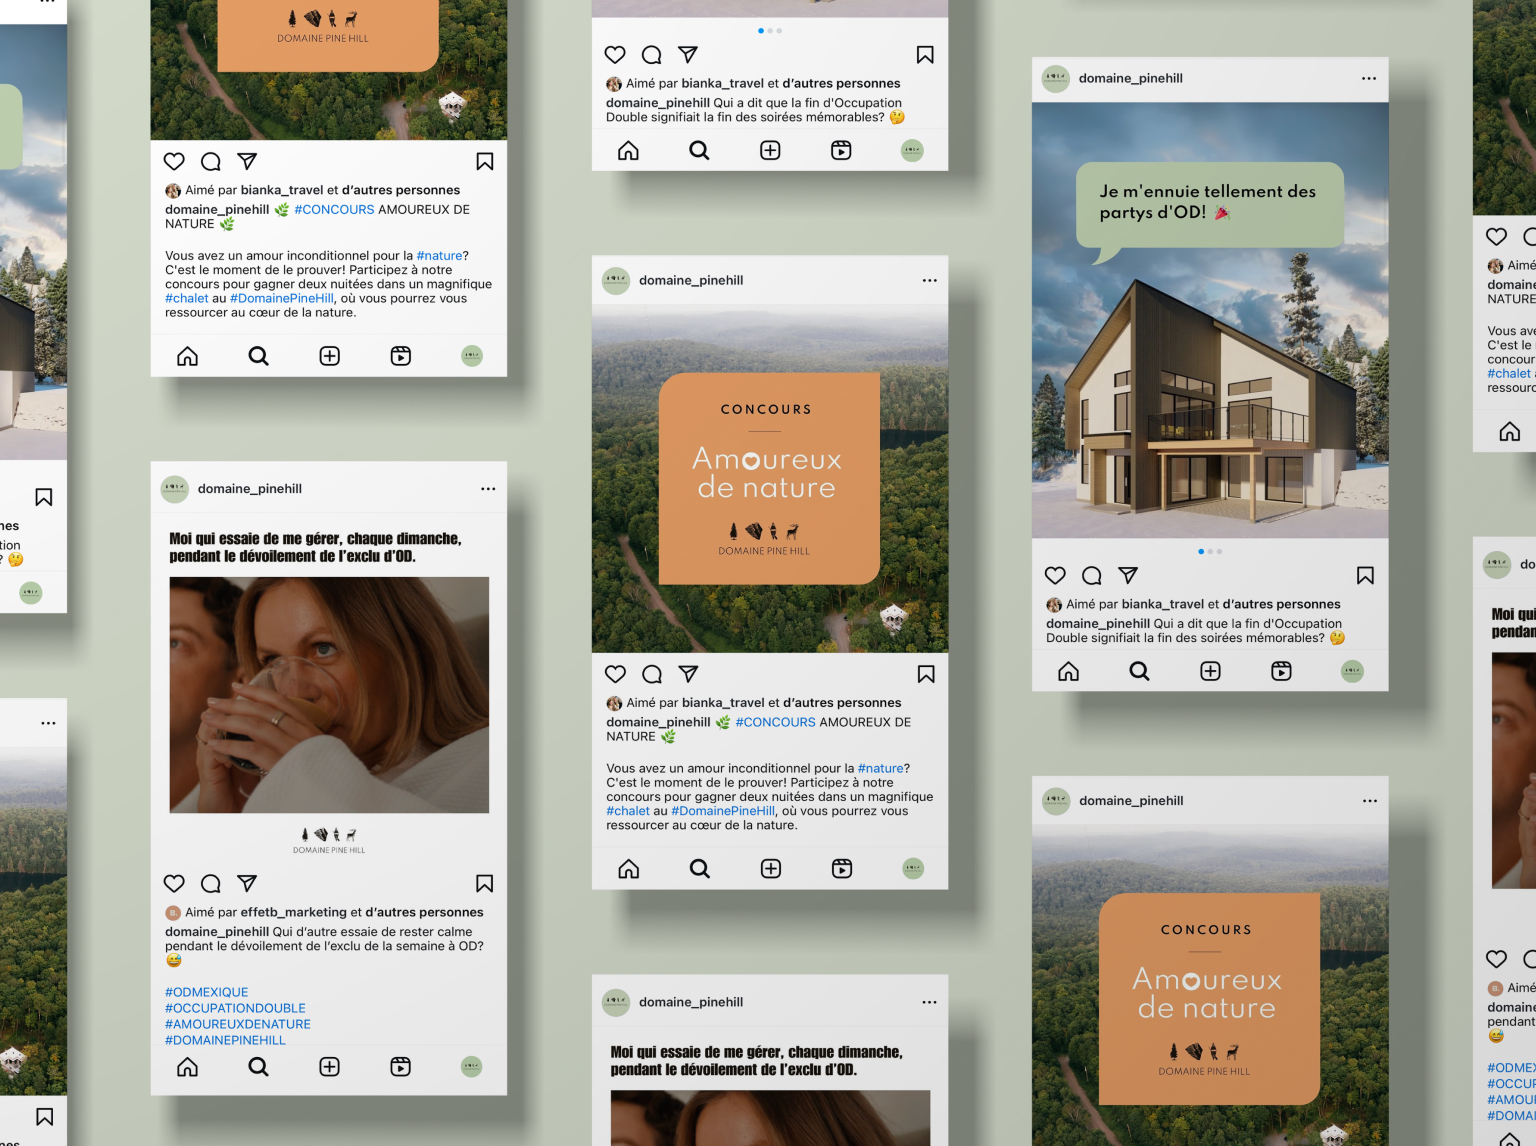Share the chalet house post via the paper plane
1536x1146 pixels.
(1128, 575)
